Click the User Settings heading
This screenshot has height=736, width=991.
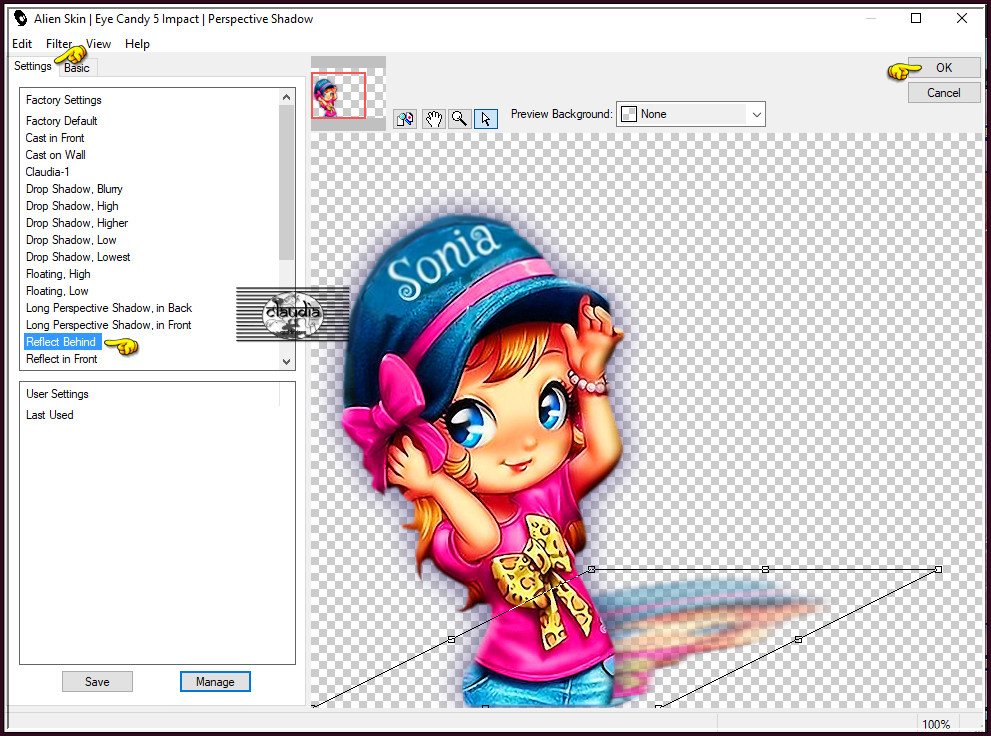coord(58,394)
